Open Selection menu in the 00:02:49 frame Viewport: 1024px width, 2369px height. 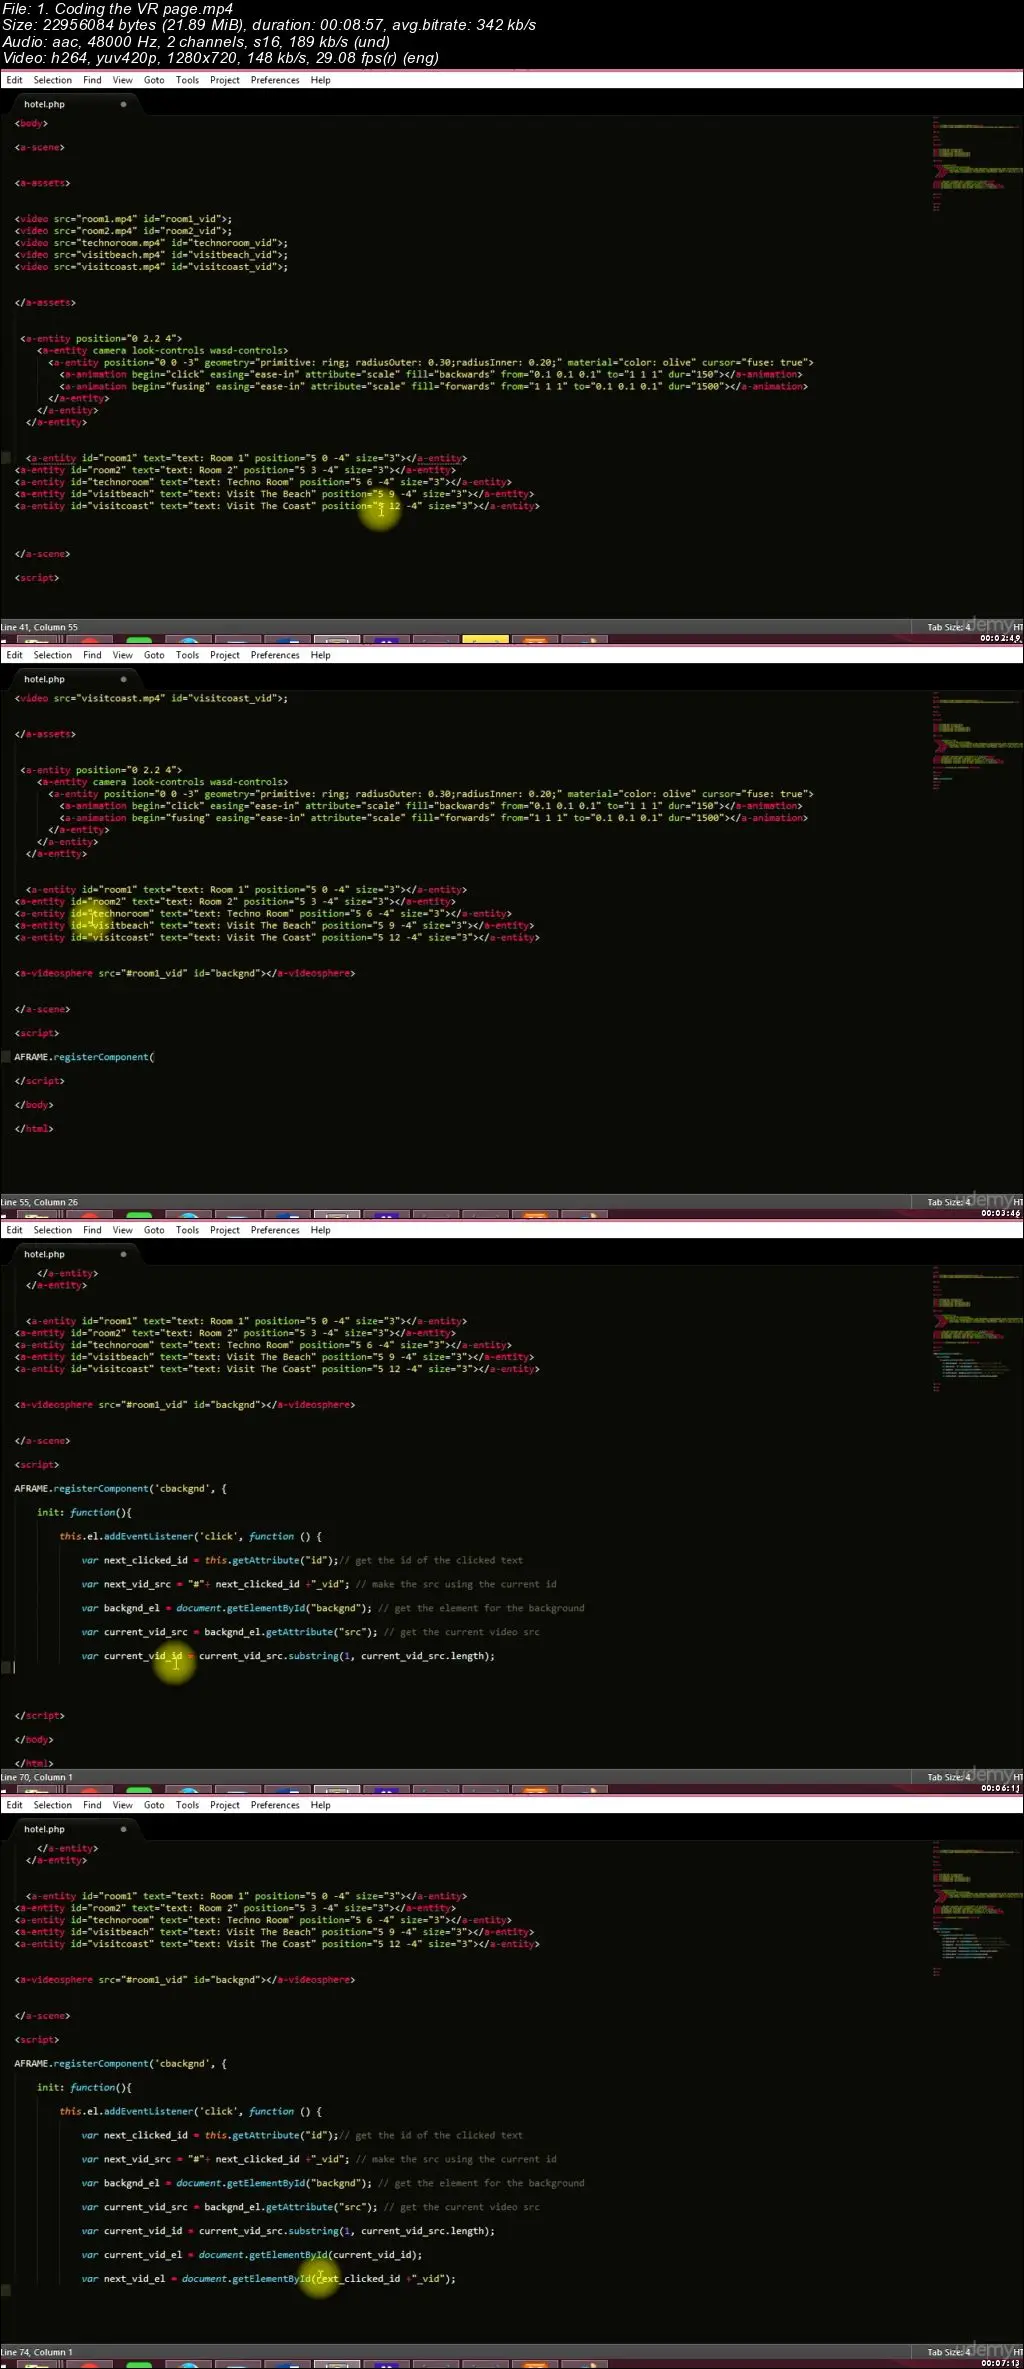pos(52,80)
